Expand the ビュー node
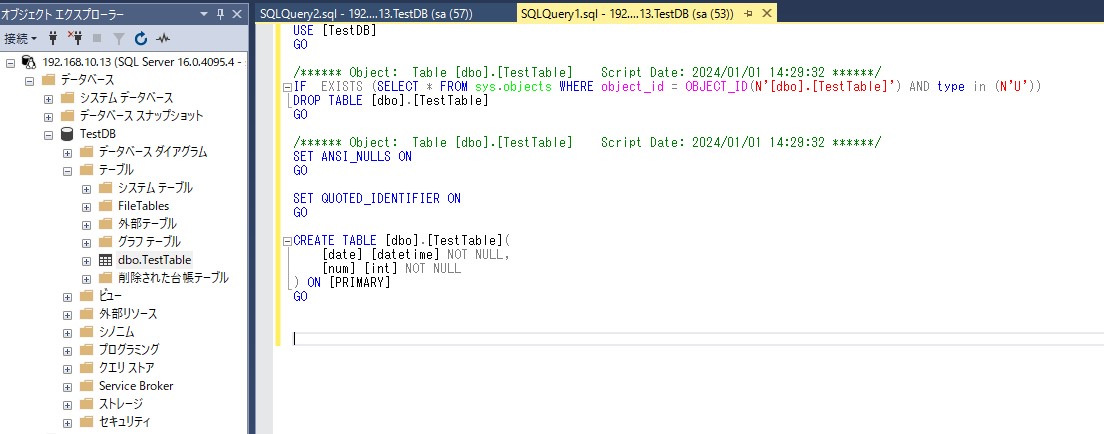Viewport: 1104px width, 434px height. pos(68,297)
